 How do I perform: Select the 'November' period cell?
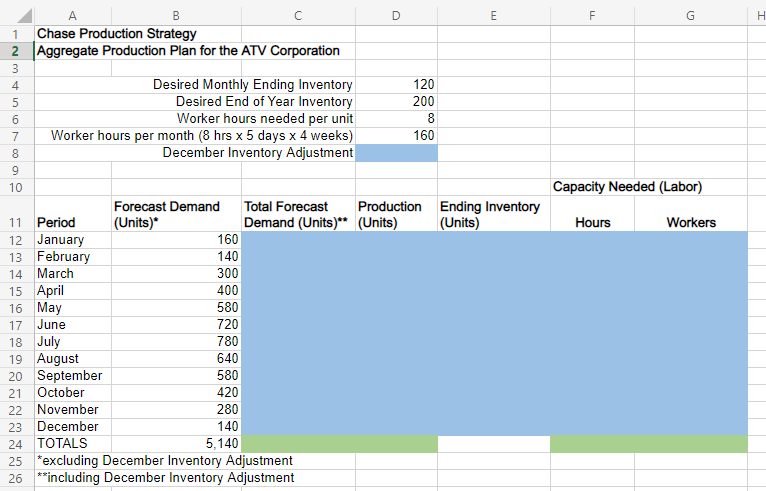pyautogui.click(x=73, y=410)
